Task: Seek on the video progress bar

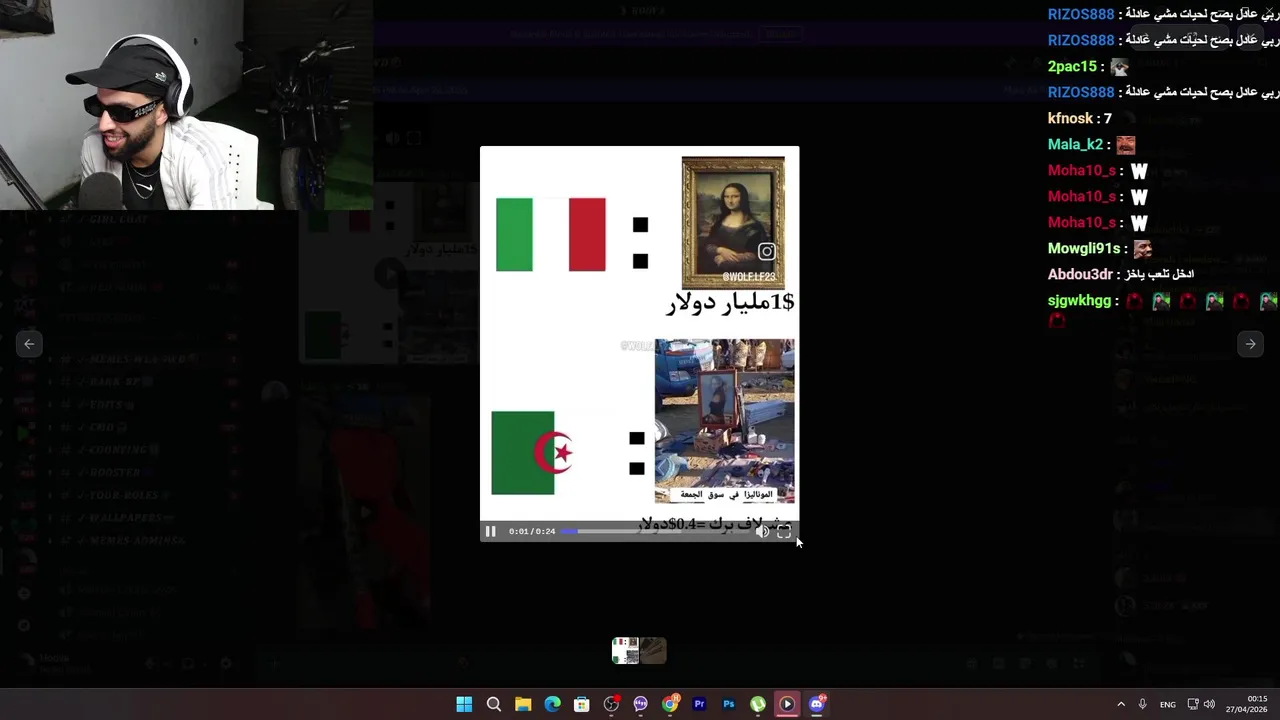Action: point(655,531)
